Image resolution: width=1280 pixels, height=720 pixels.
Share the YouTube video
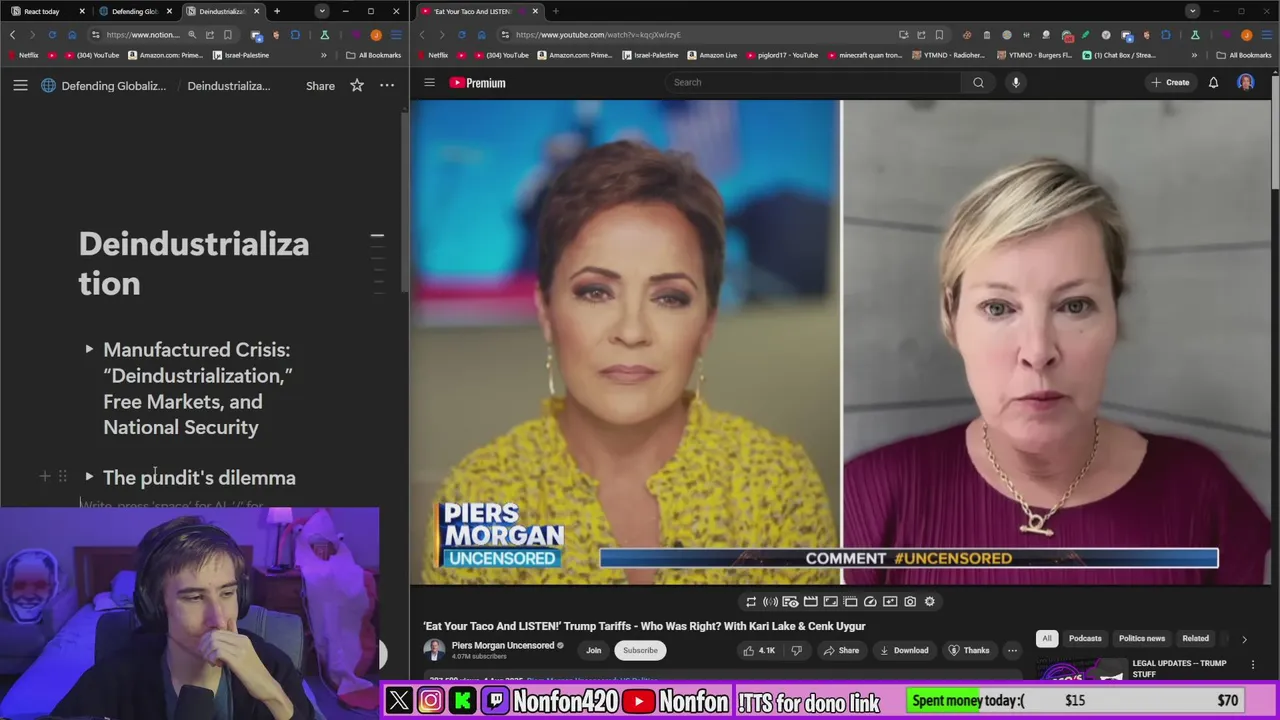(x=841, y=650)
